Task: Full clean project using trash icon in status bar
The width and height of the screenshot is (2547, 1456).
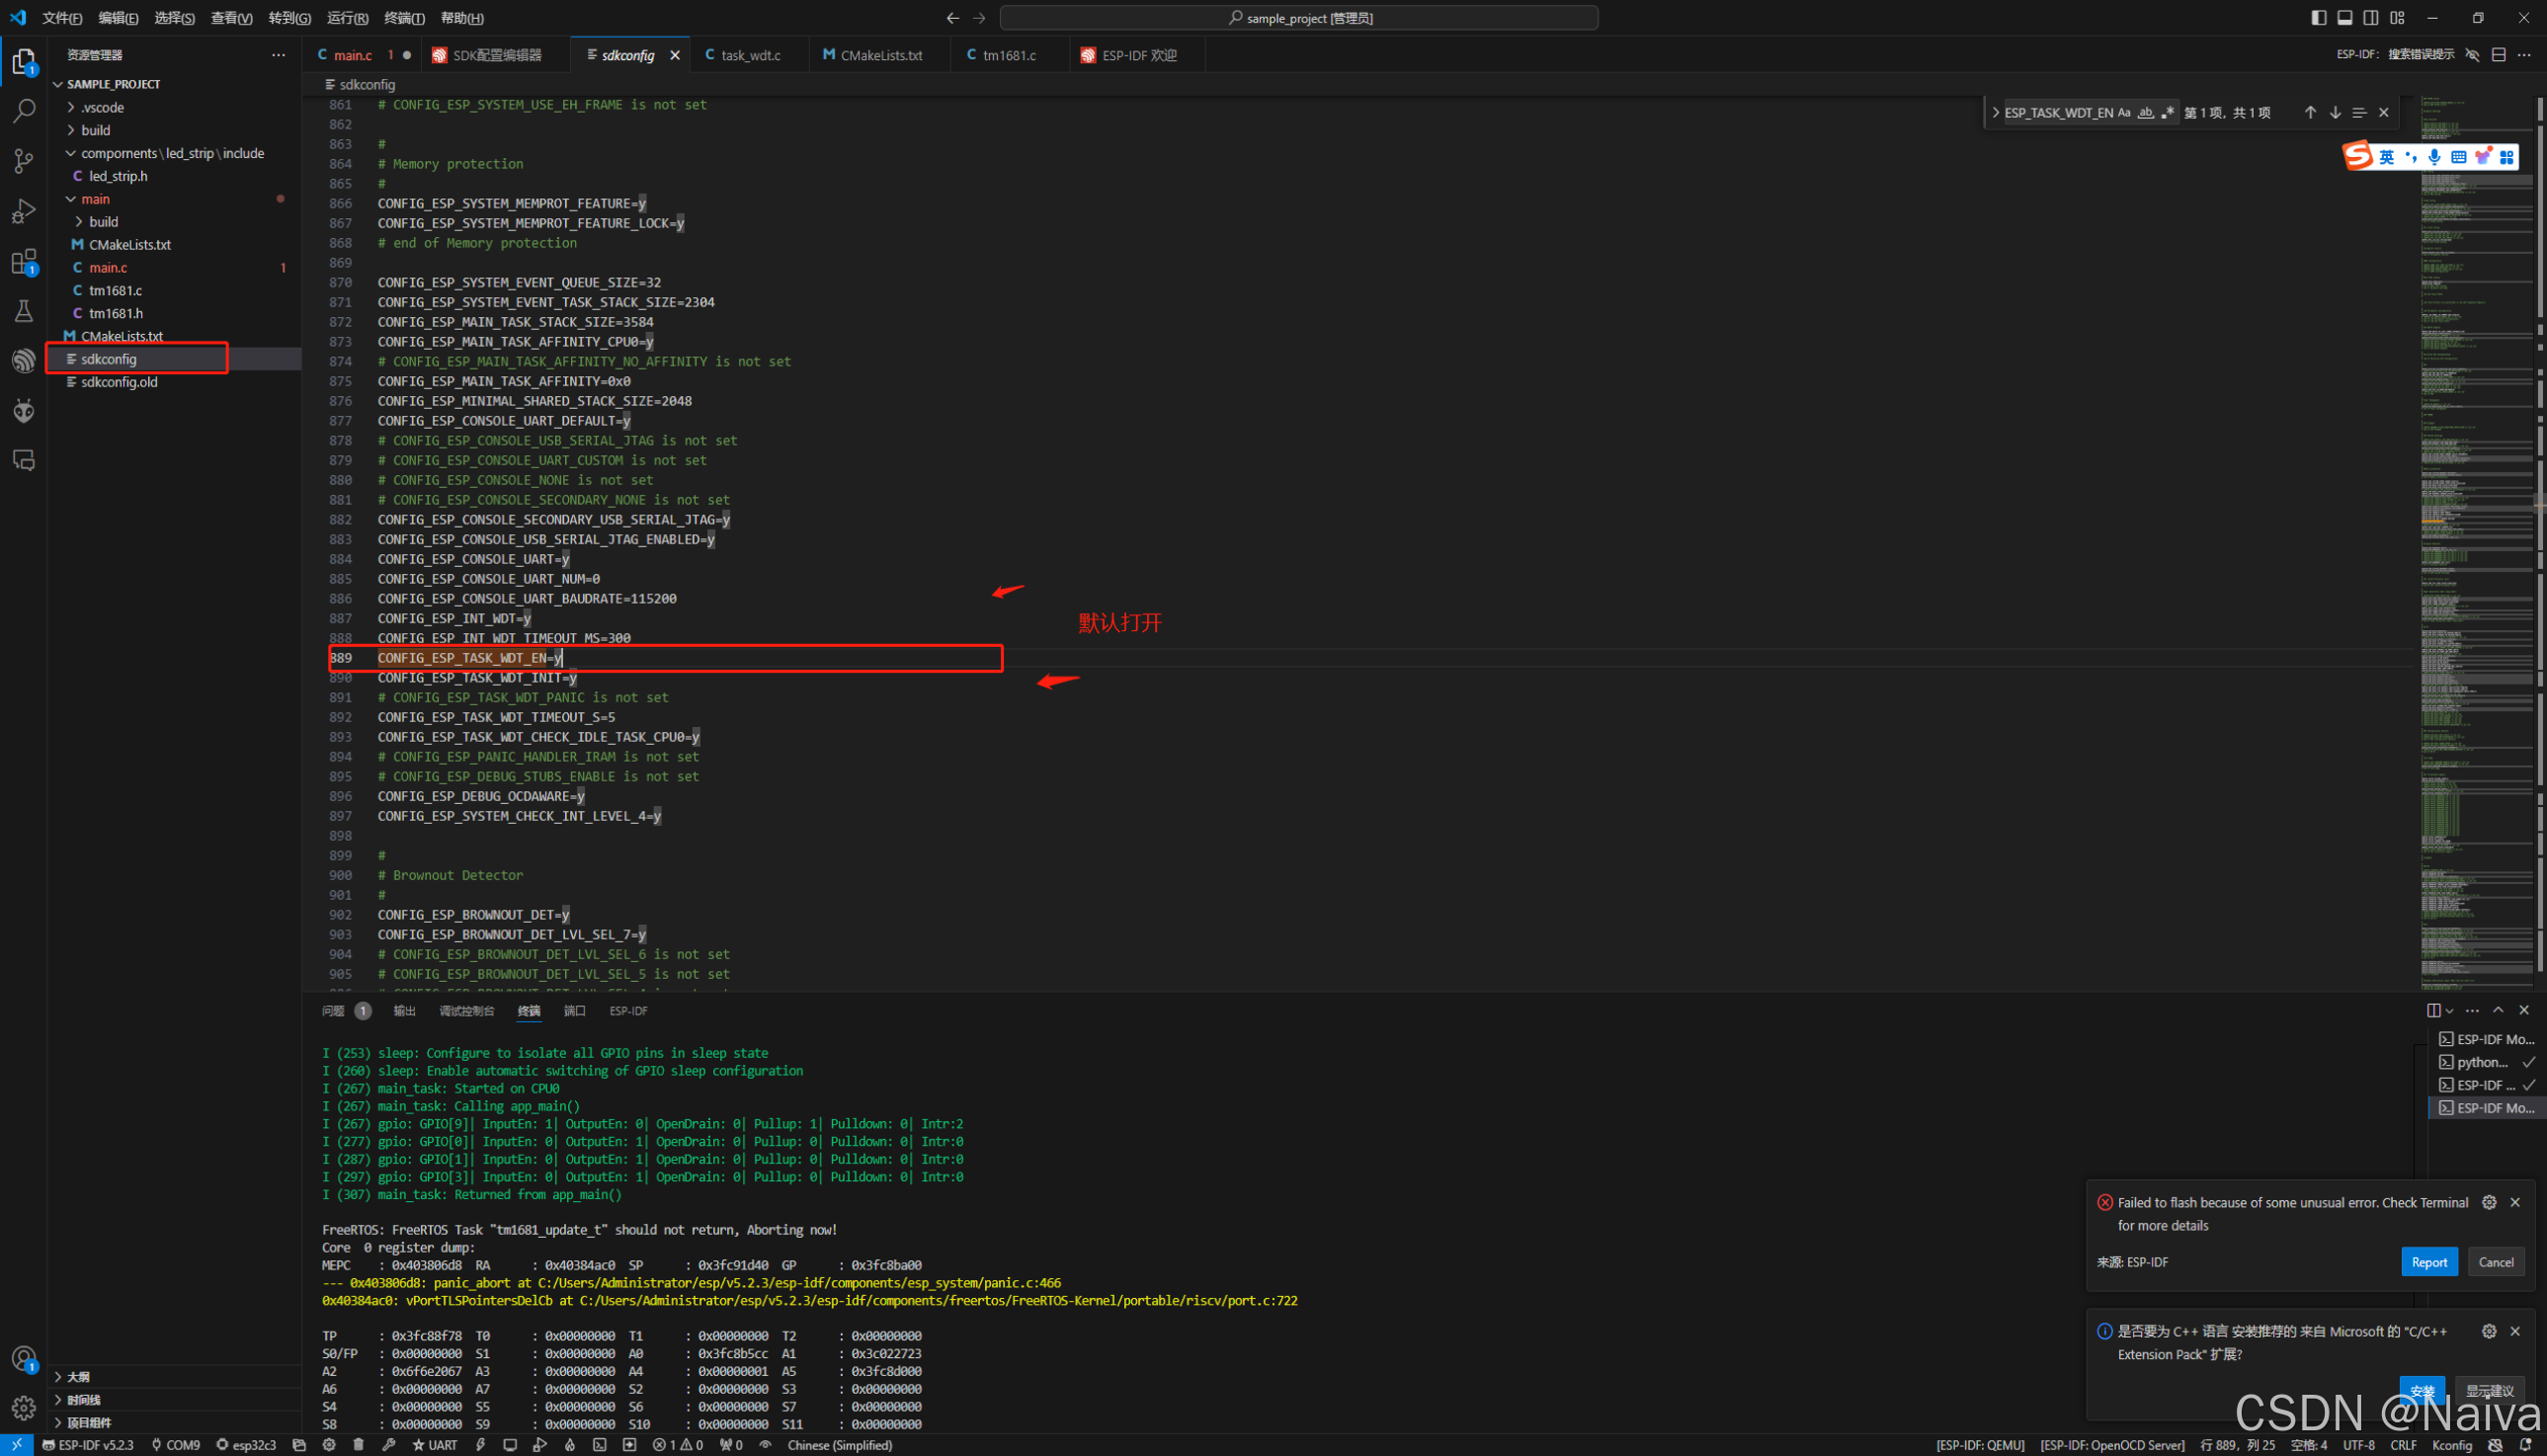Action: tap(358, 1445)
